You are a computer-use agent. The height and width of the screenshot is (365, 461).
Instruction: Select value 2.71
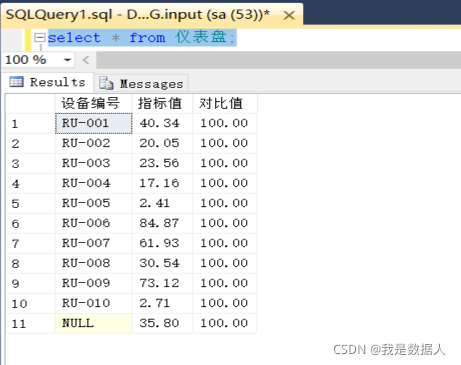pos(162,303)
